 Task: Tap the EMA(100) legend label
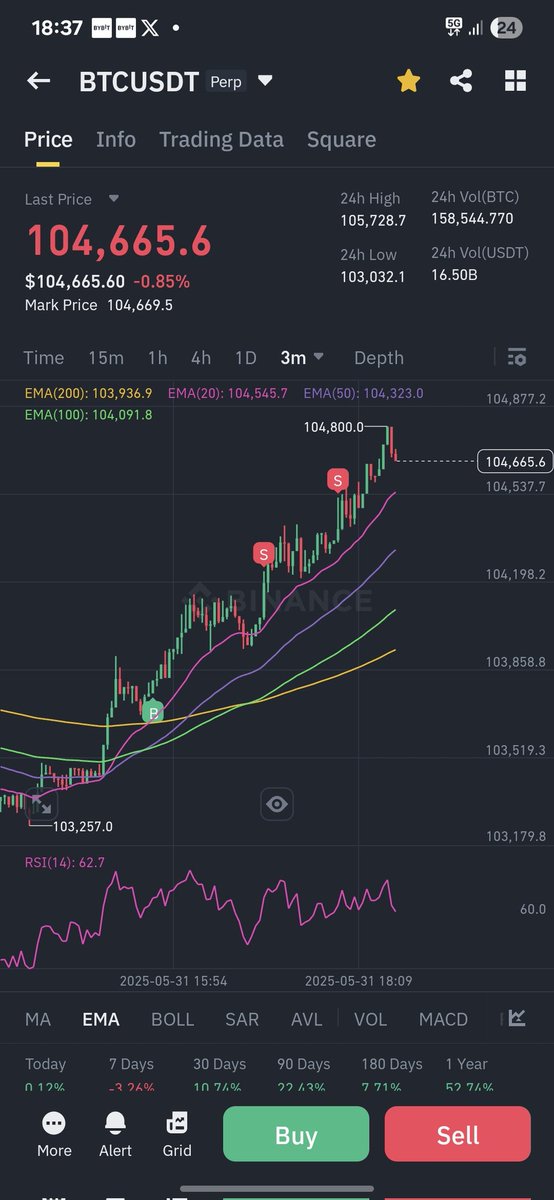tap(88, 414)
